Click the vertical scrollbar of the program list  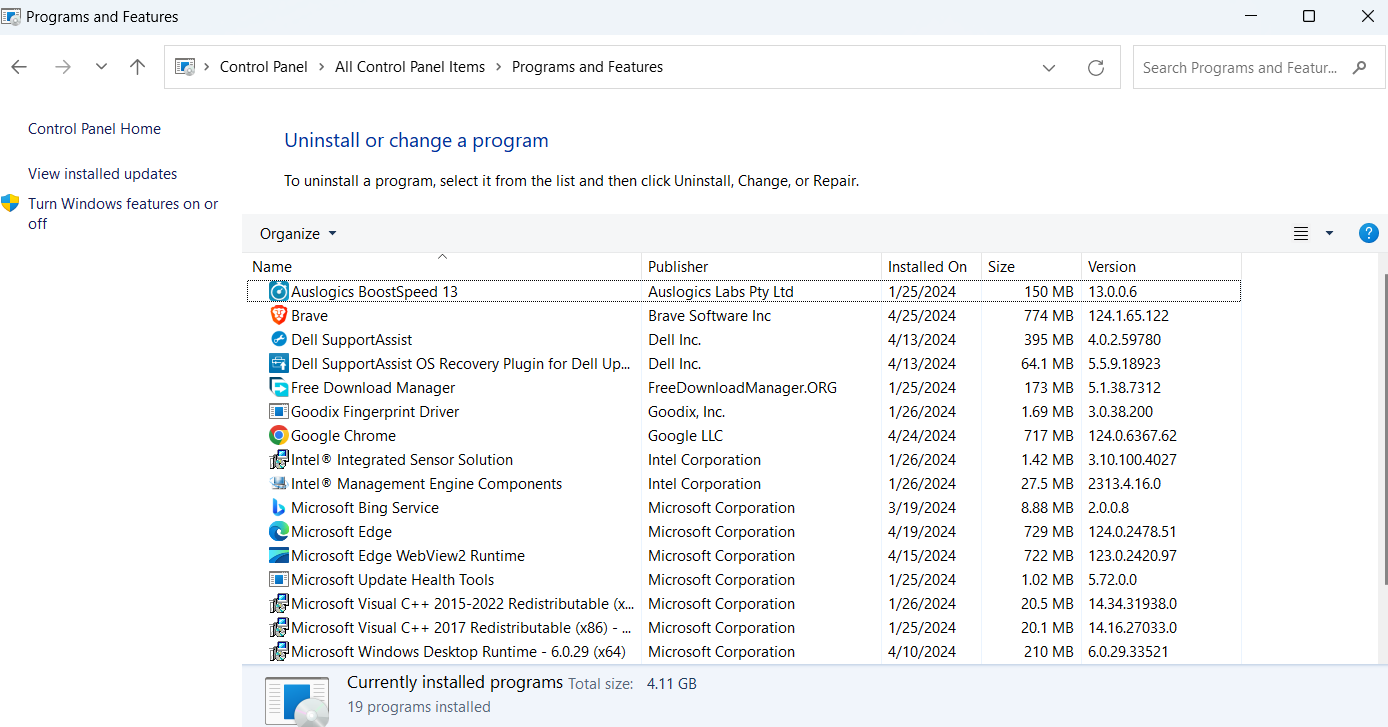(1384, 430)
